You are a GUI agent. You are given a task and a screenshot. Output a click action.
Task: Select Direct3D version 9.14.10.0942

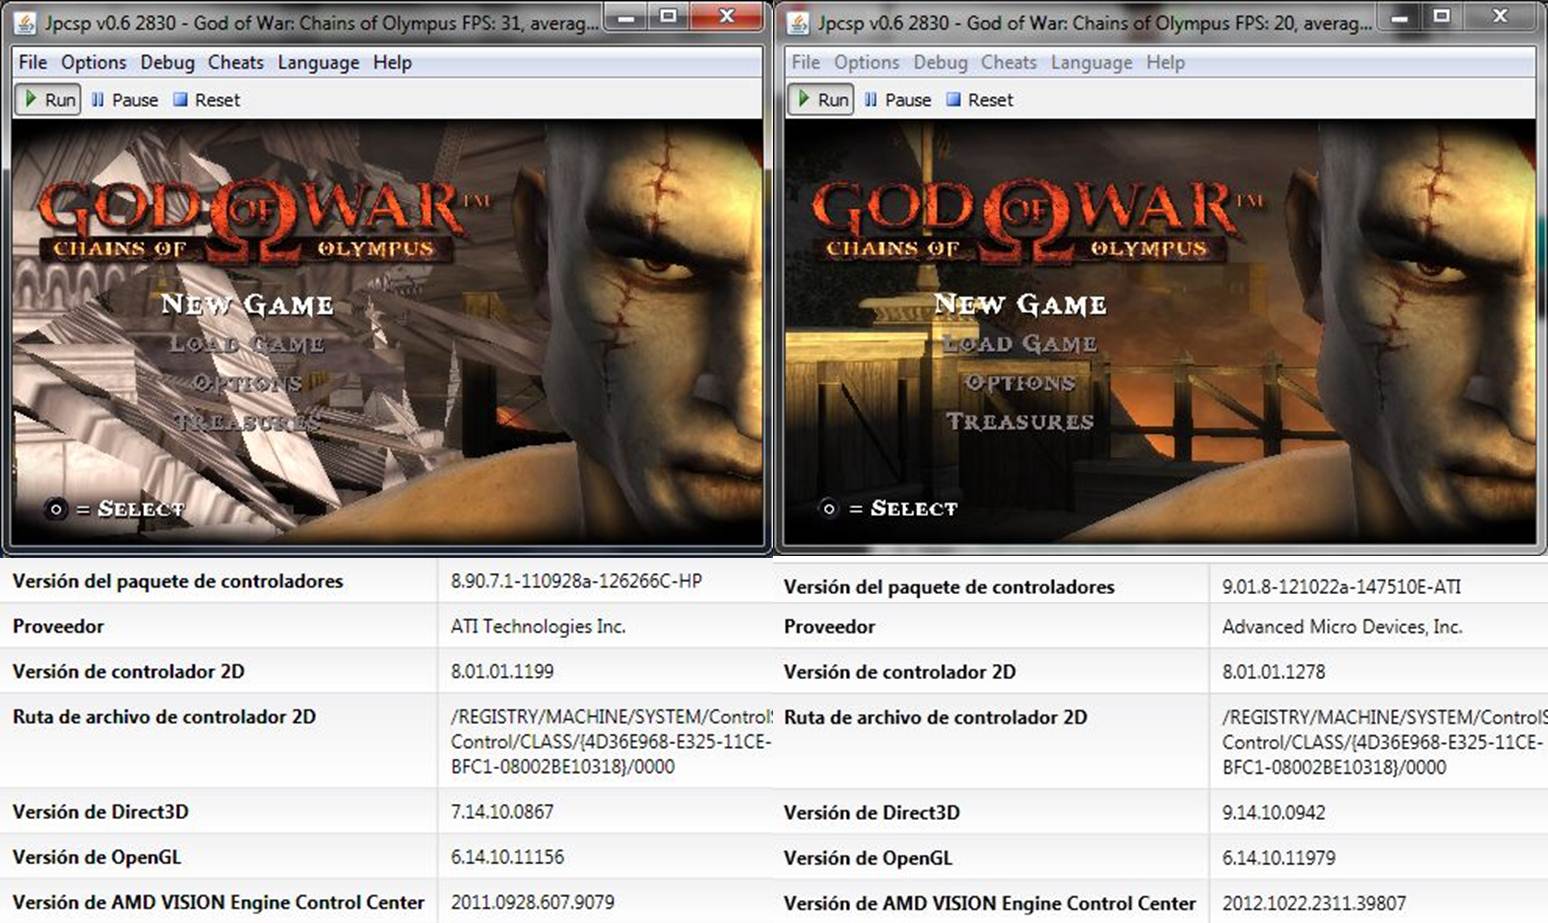[x=1274, y=812]
